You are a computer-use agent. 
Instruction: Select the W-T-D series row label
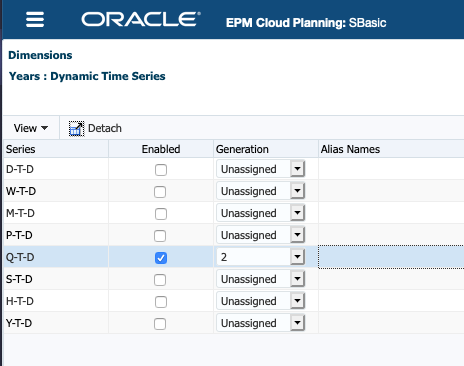[x=21, y=191]
